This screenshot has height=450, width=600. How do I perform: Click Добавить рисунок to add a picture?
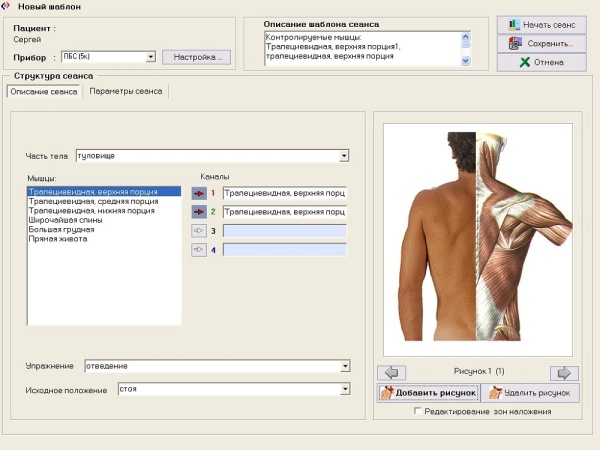[x=428, y=393]
